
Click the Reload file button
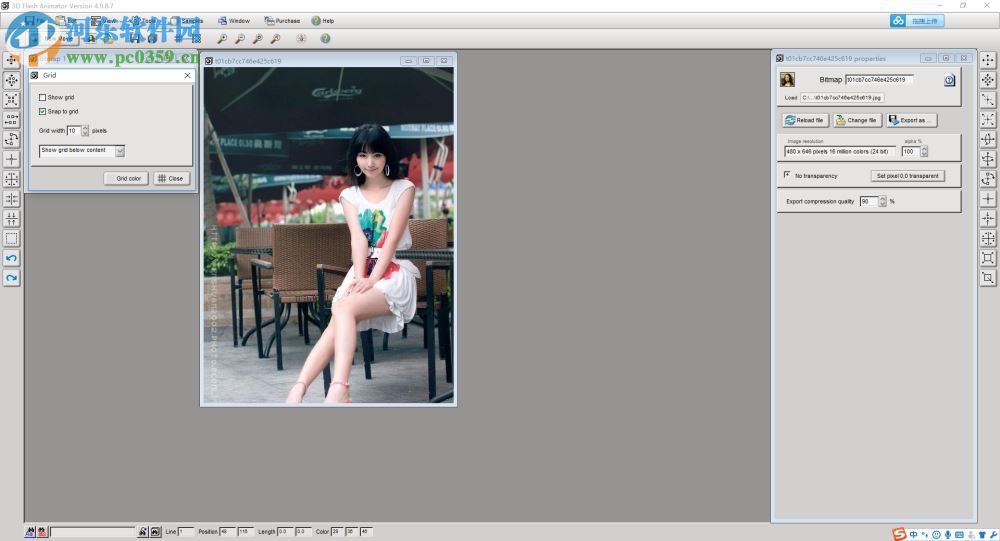[805, 120]
